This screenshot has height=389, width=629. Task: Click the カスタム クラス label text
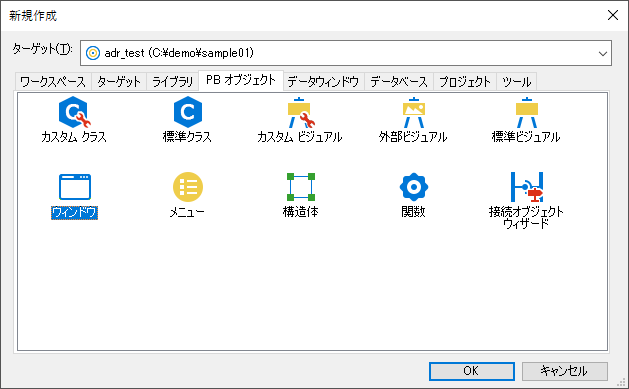[x=74, y=137]
